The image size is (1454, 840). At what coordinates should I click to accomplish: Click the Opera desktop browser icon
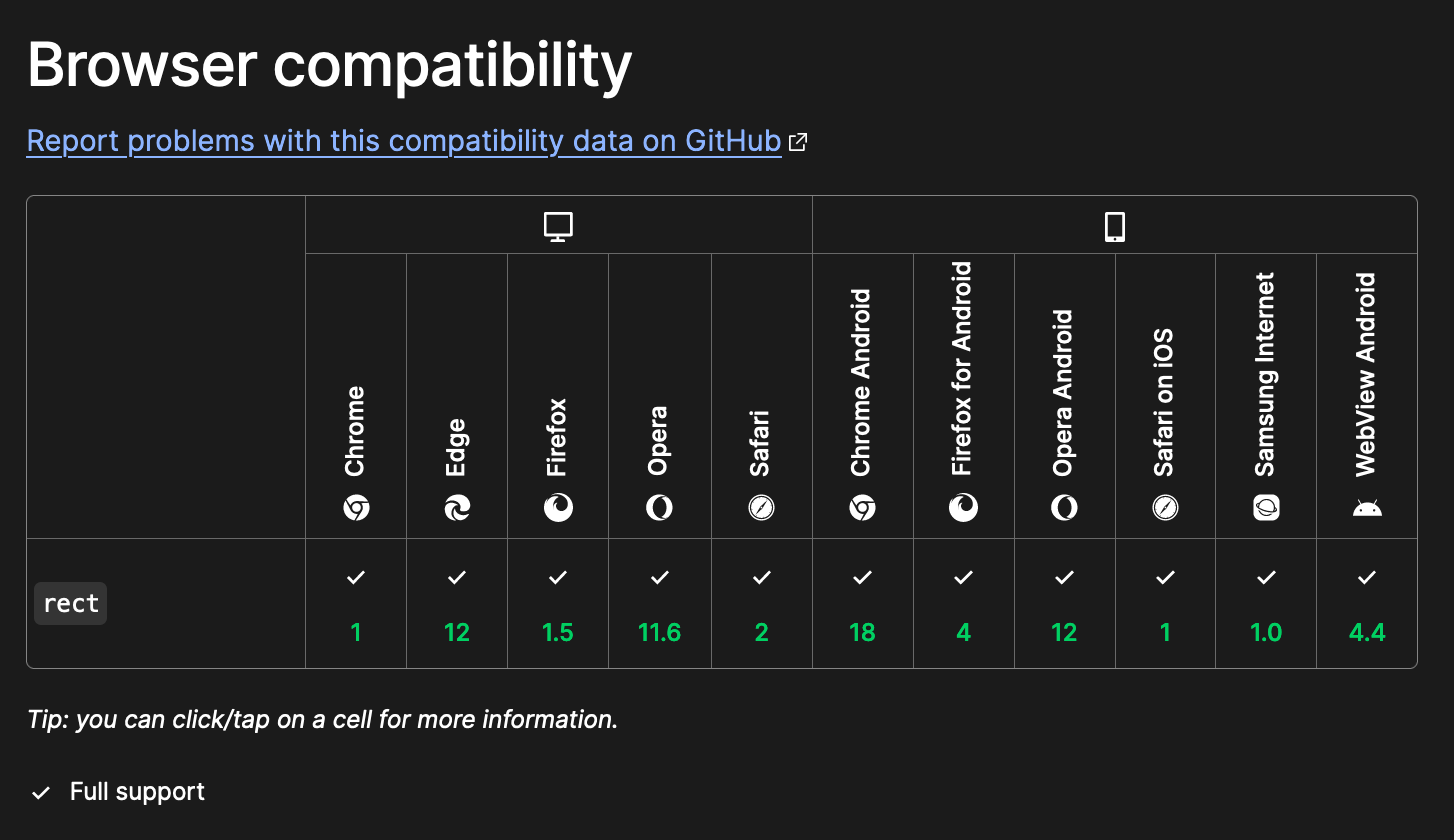(x=659, y=508)
